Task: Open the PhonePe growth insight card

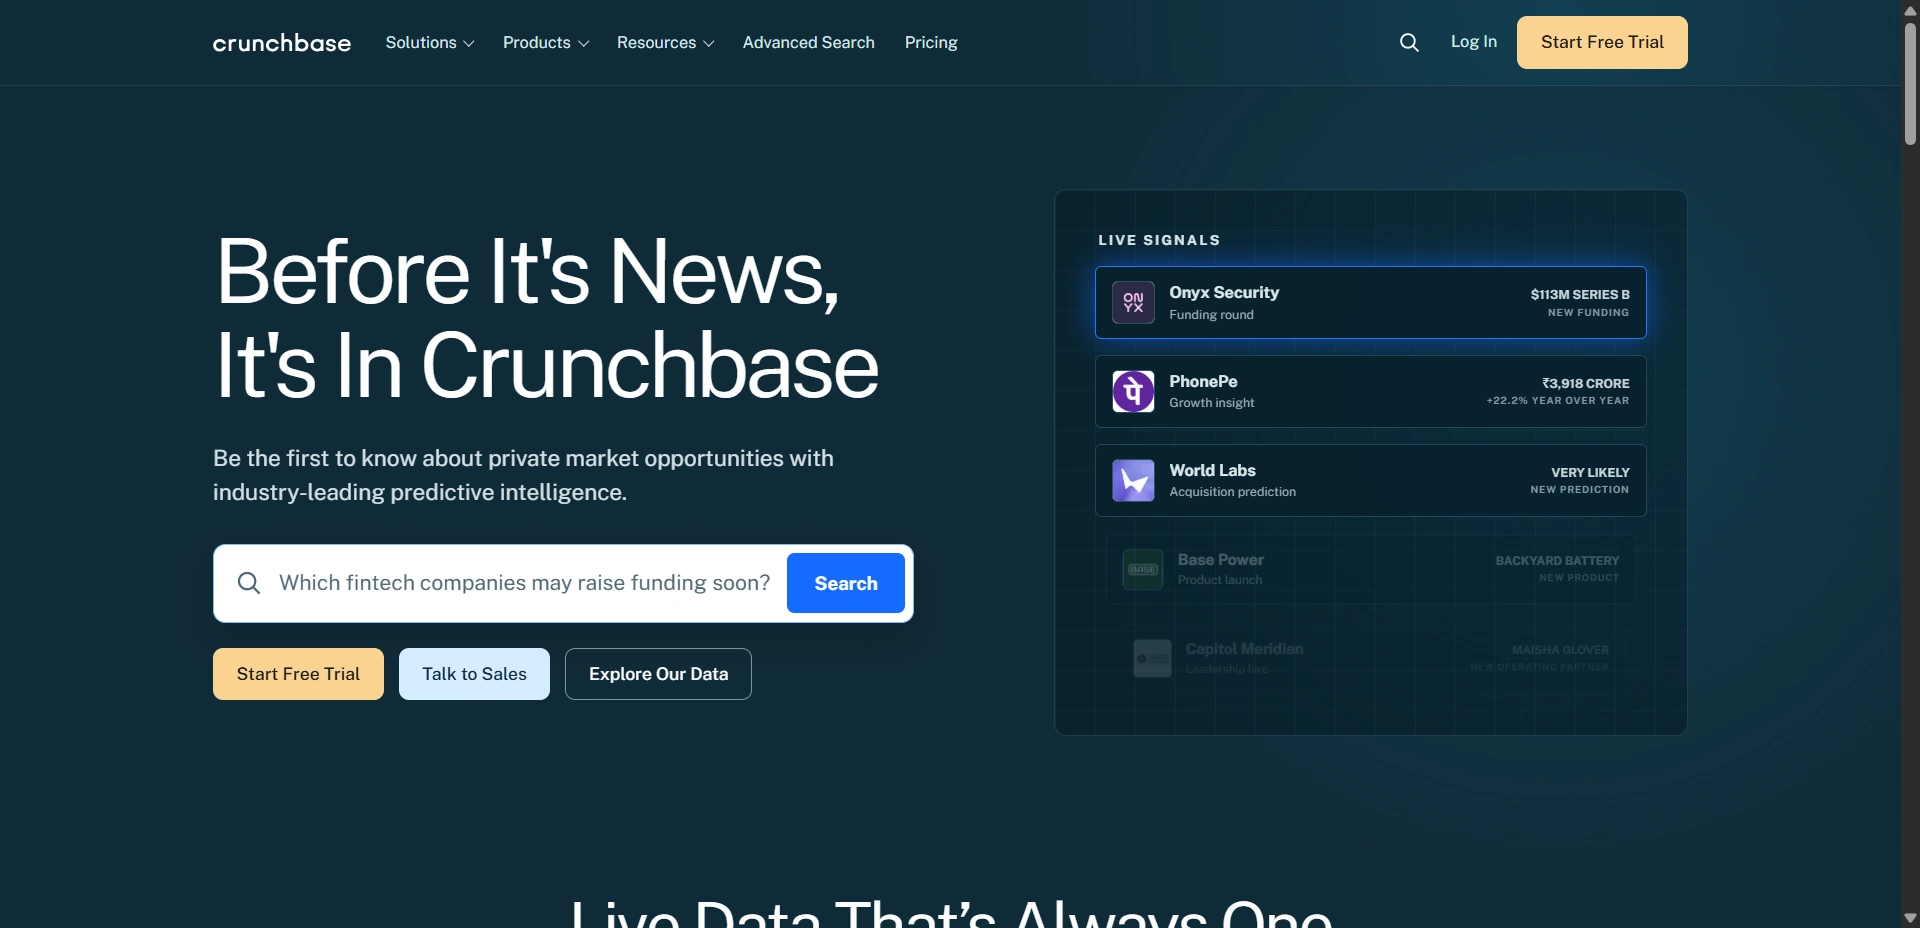Action: tap(1370, 391)
